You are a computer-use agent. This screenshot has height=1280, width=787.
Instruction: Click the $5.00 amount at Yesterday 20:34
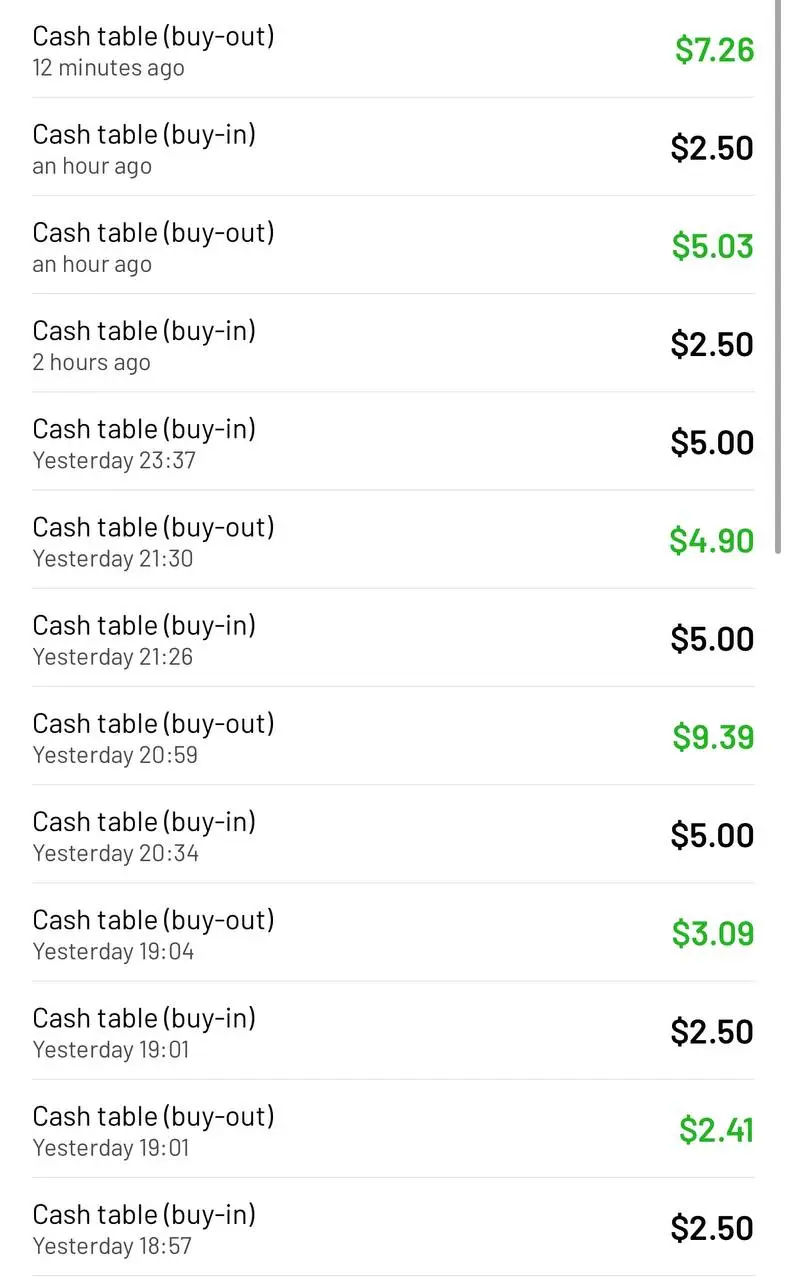pyautogui.click(x=712, y=835)
